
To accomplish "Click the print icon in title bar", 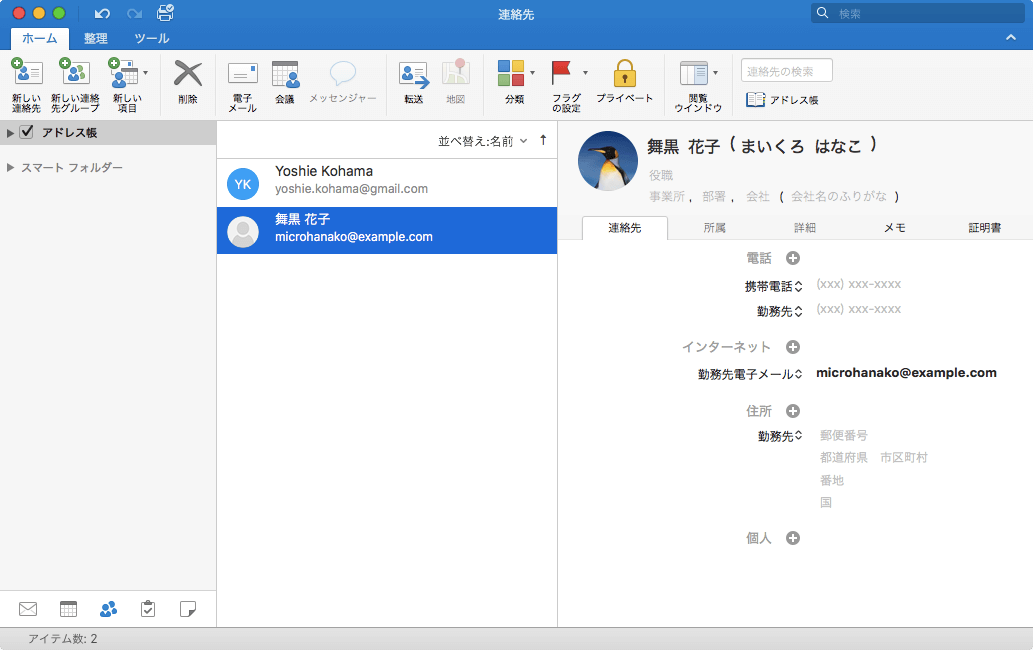I will (165, 13).
